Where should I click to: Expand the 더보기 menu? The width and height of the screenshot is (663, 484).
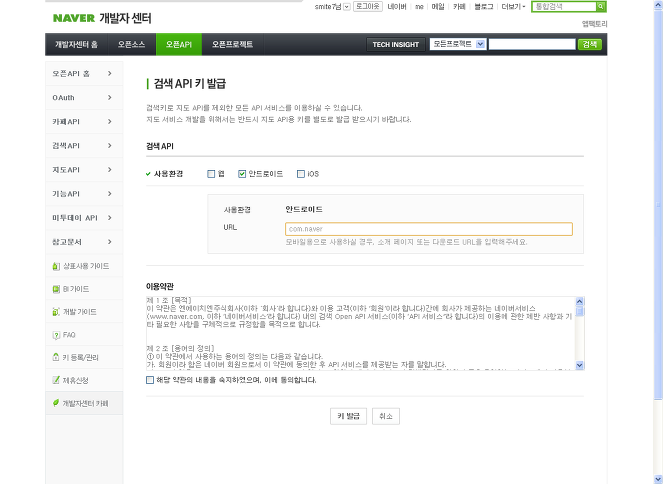coord(513,6)
